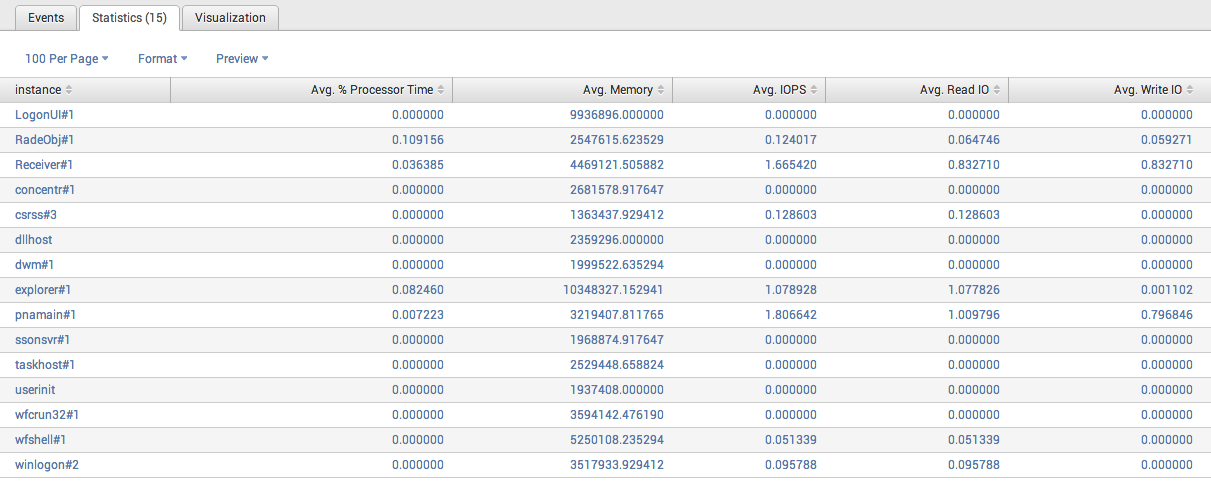The image size is (1211, 482).
Task: Click sort arrows on Avg. % Processor Time
Action: (x=442, y=90)
